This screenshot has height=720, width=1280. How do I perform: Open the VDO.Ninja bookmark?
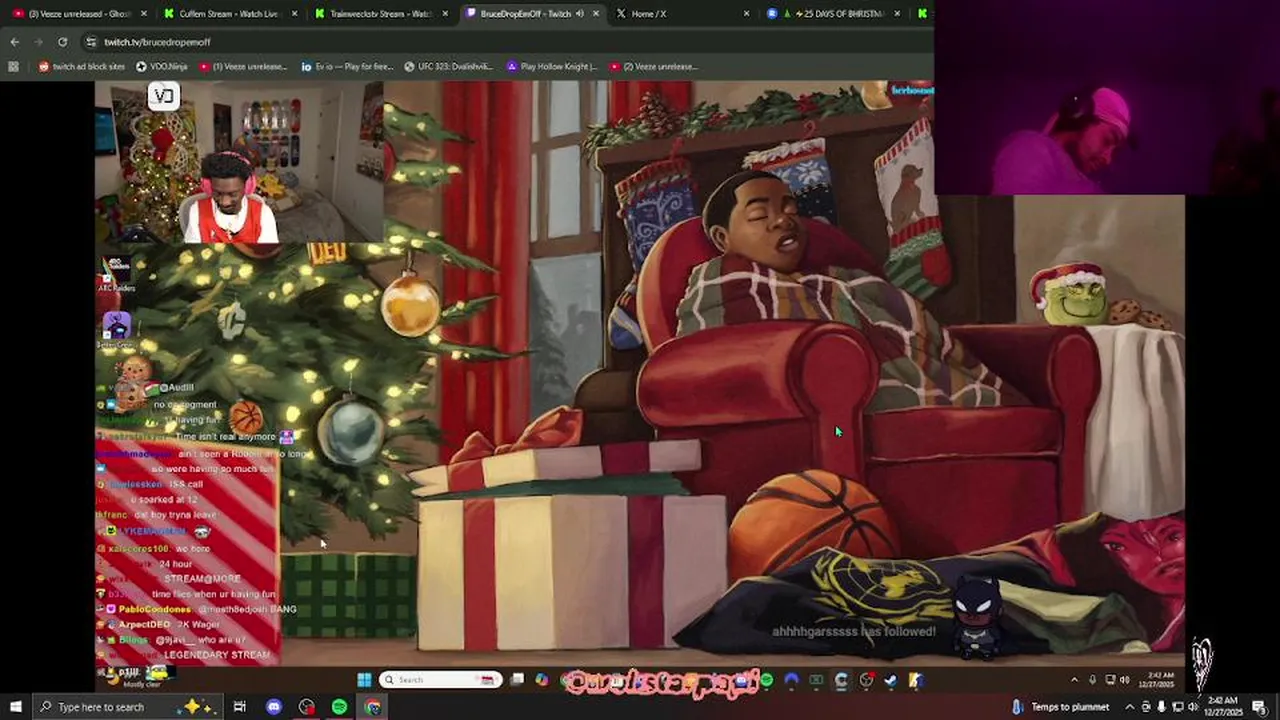point(162,67)
